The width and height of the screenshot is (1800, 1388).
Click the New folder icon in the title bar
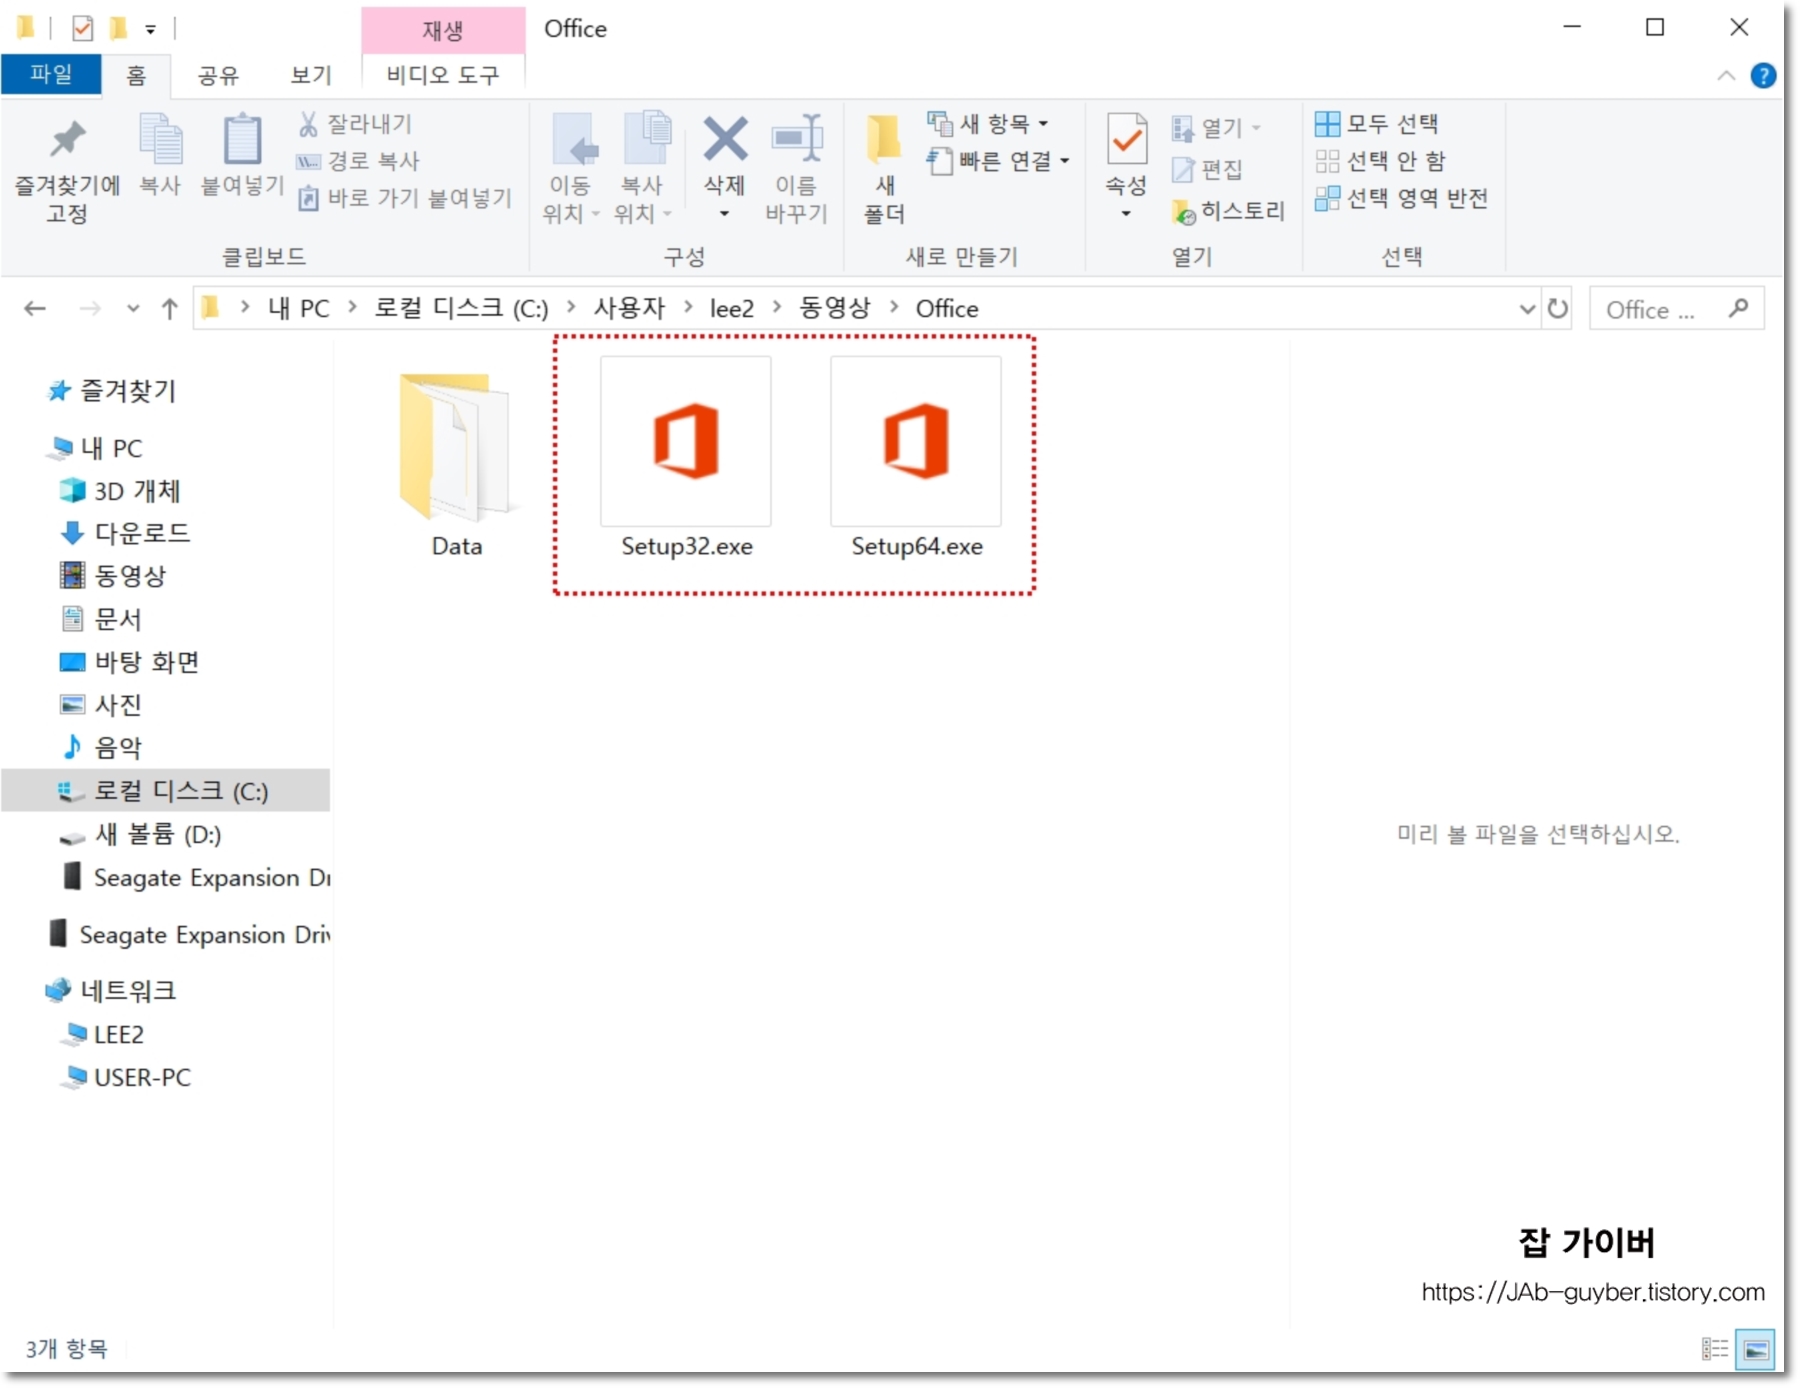click(x=118, y=28)
